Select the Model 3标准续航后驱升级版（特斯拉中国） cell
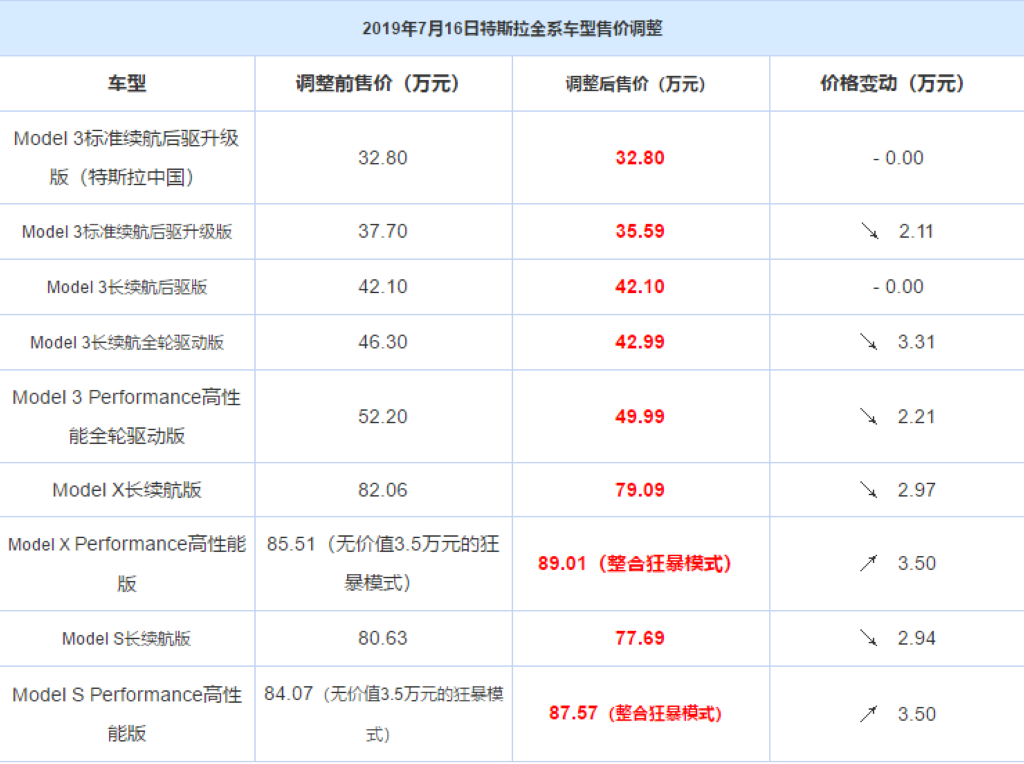 [x=127, y=157]
